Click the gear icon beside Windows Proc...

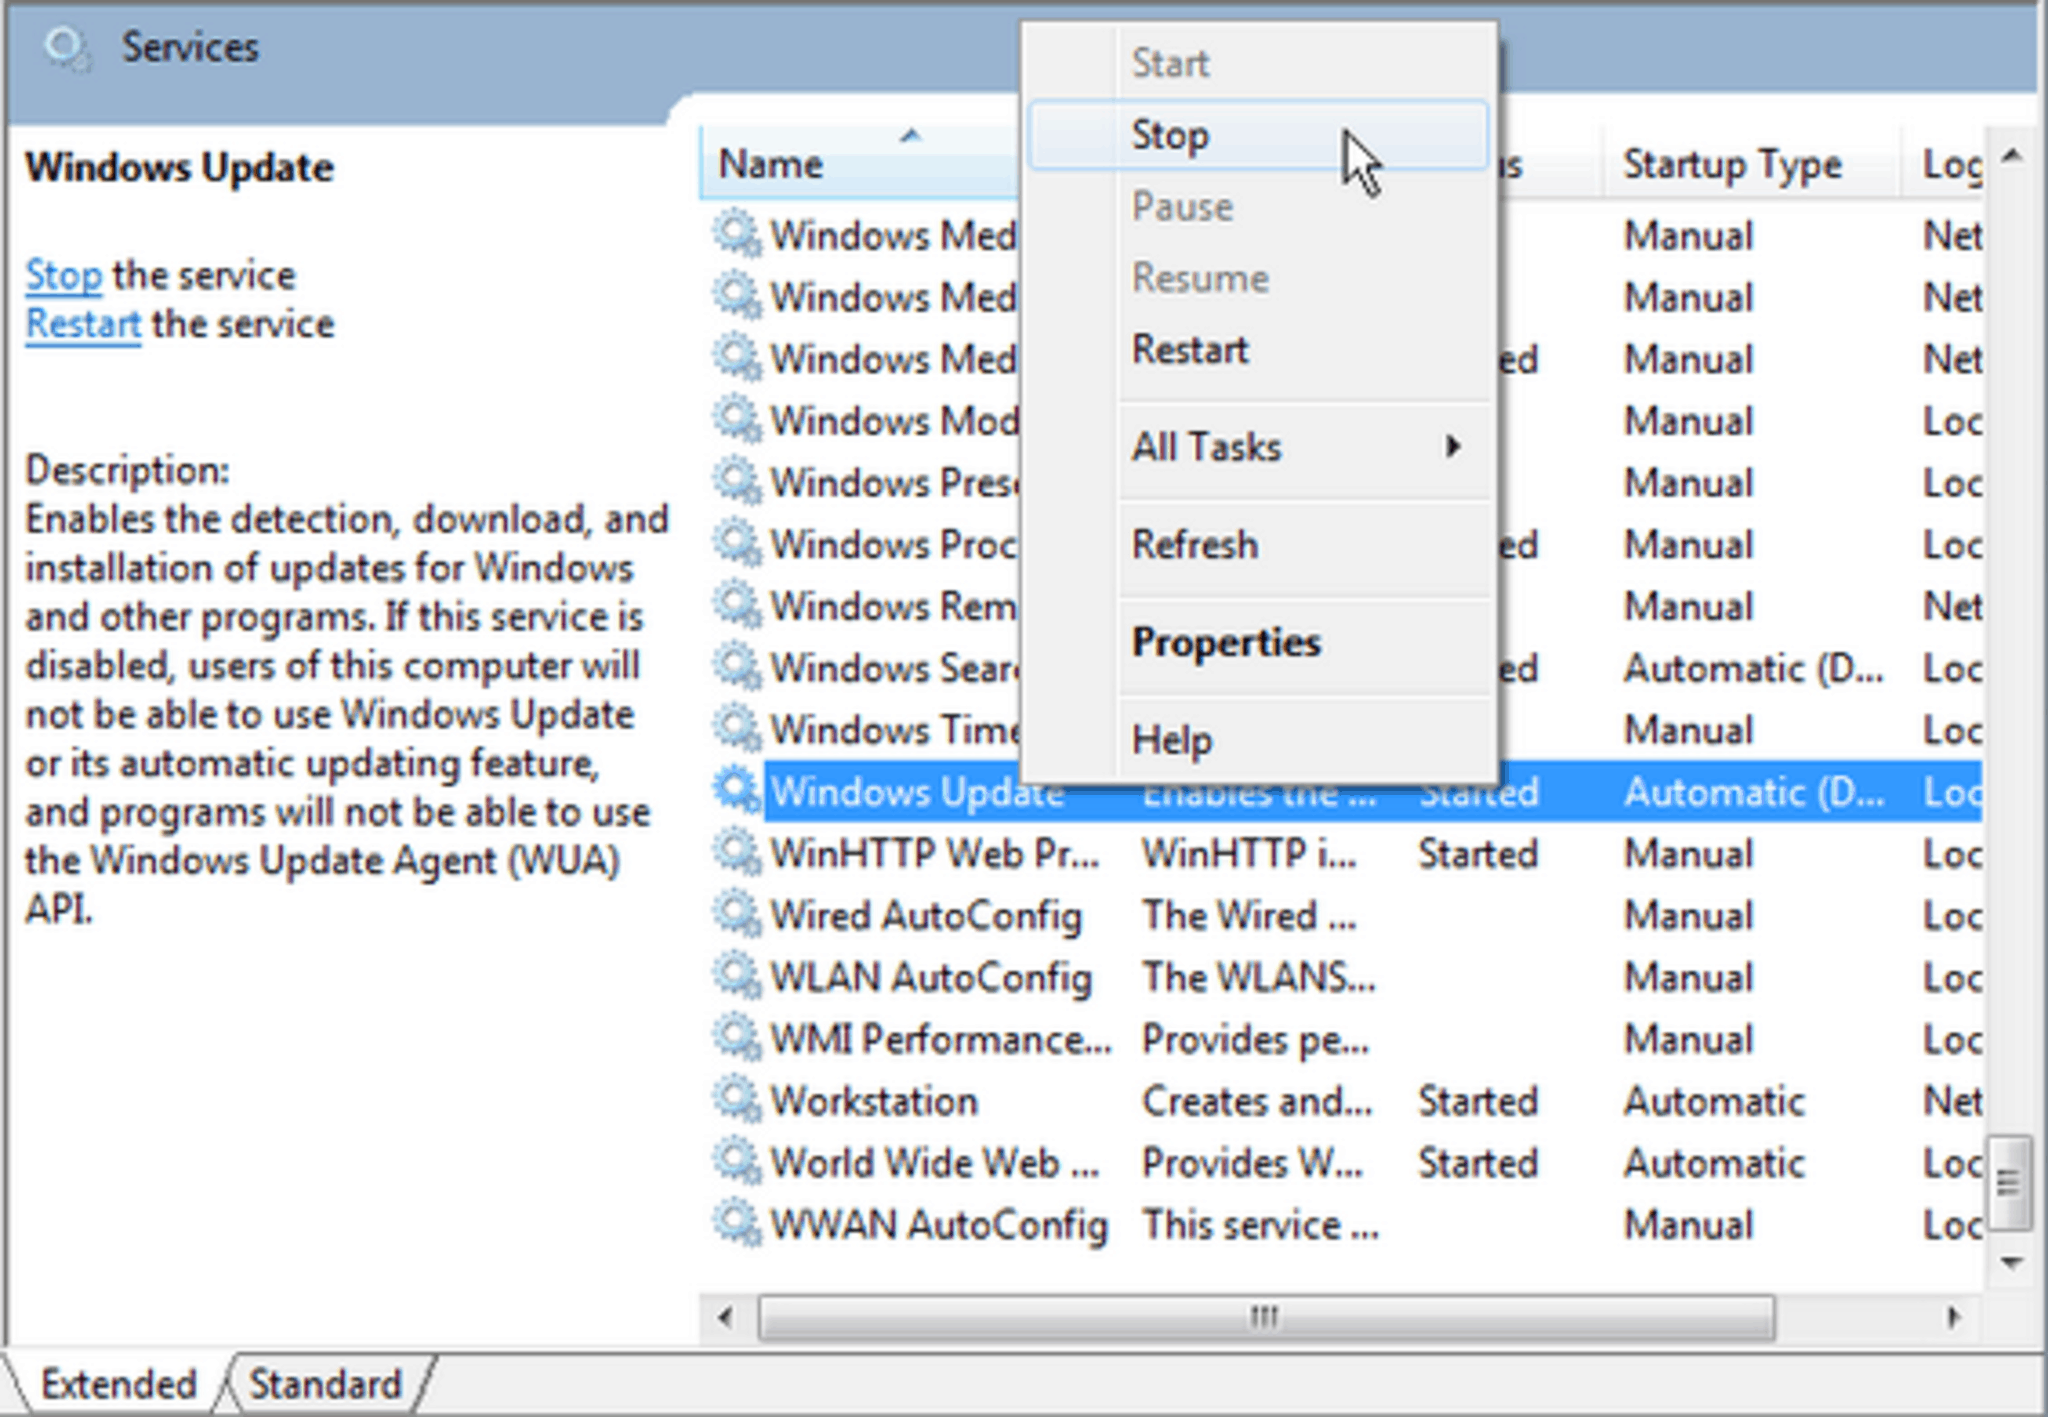(737, 543)
